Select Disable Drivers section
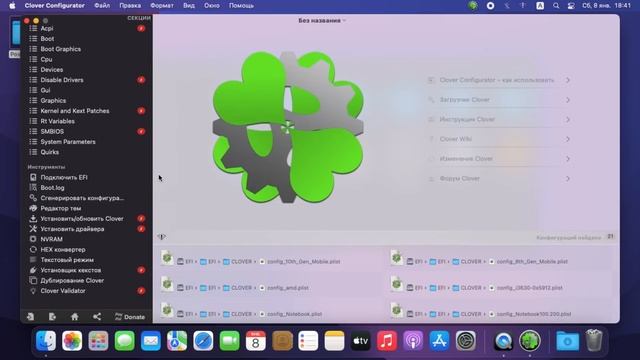The width and height of the screenshot is (640, 360). point(62,80)
